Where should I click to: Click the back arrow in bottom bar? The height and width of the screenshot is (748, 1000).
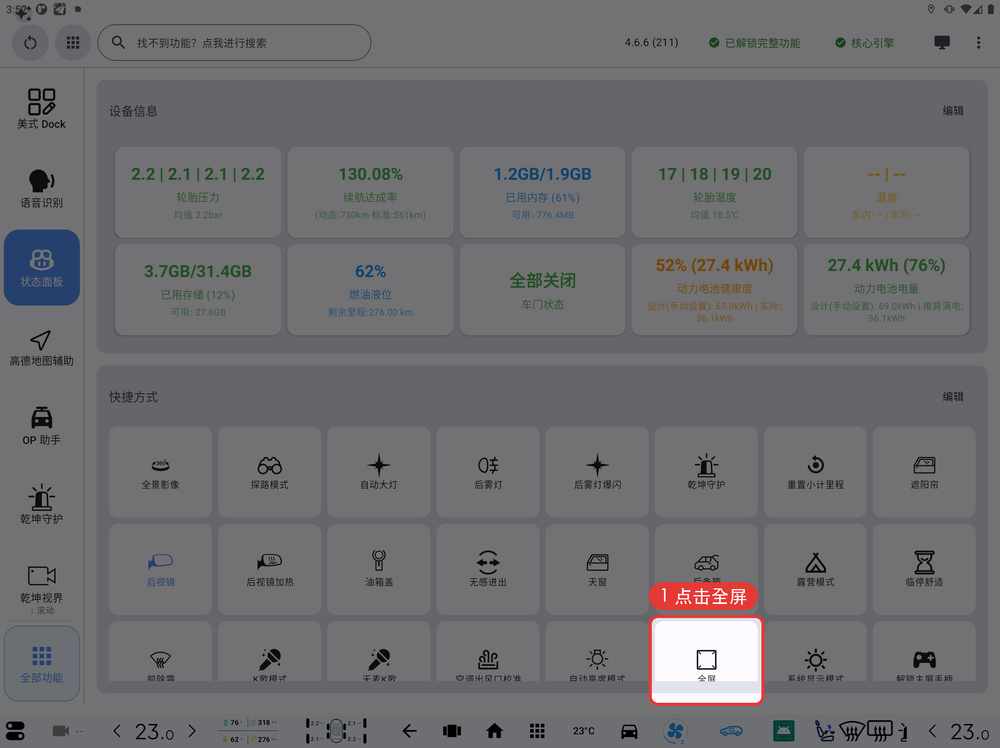[409, 731]
